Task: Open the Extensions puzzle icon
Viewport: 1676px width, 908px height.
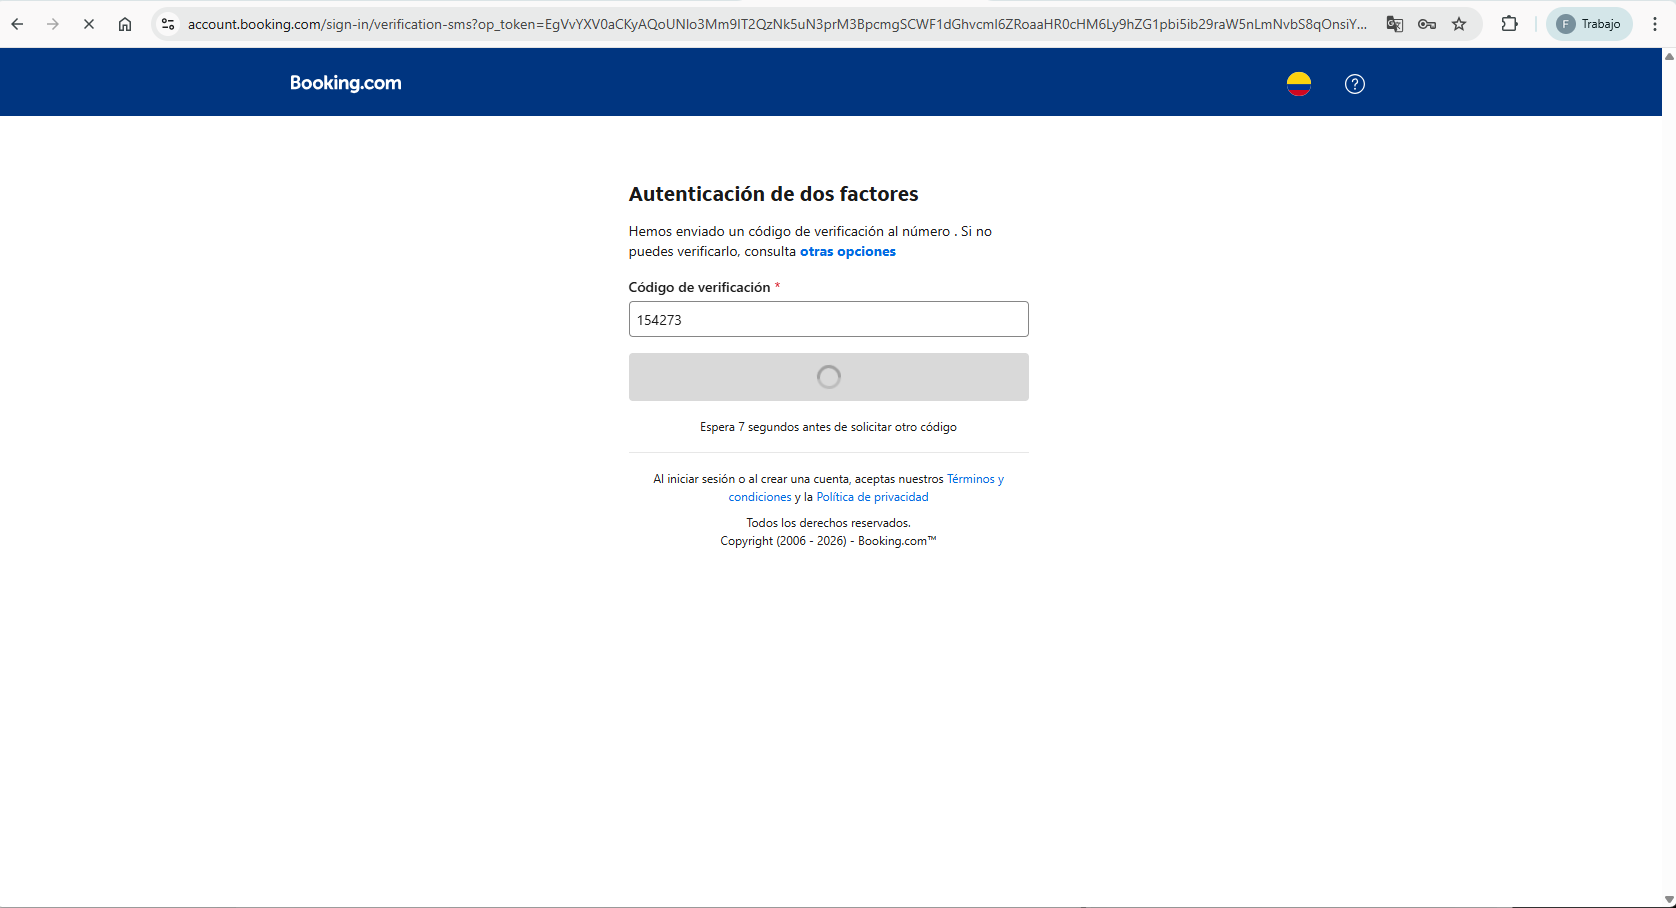Action: [1510, 24]
